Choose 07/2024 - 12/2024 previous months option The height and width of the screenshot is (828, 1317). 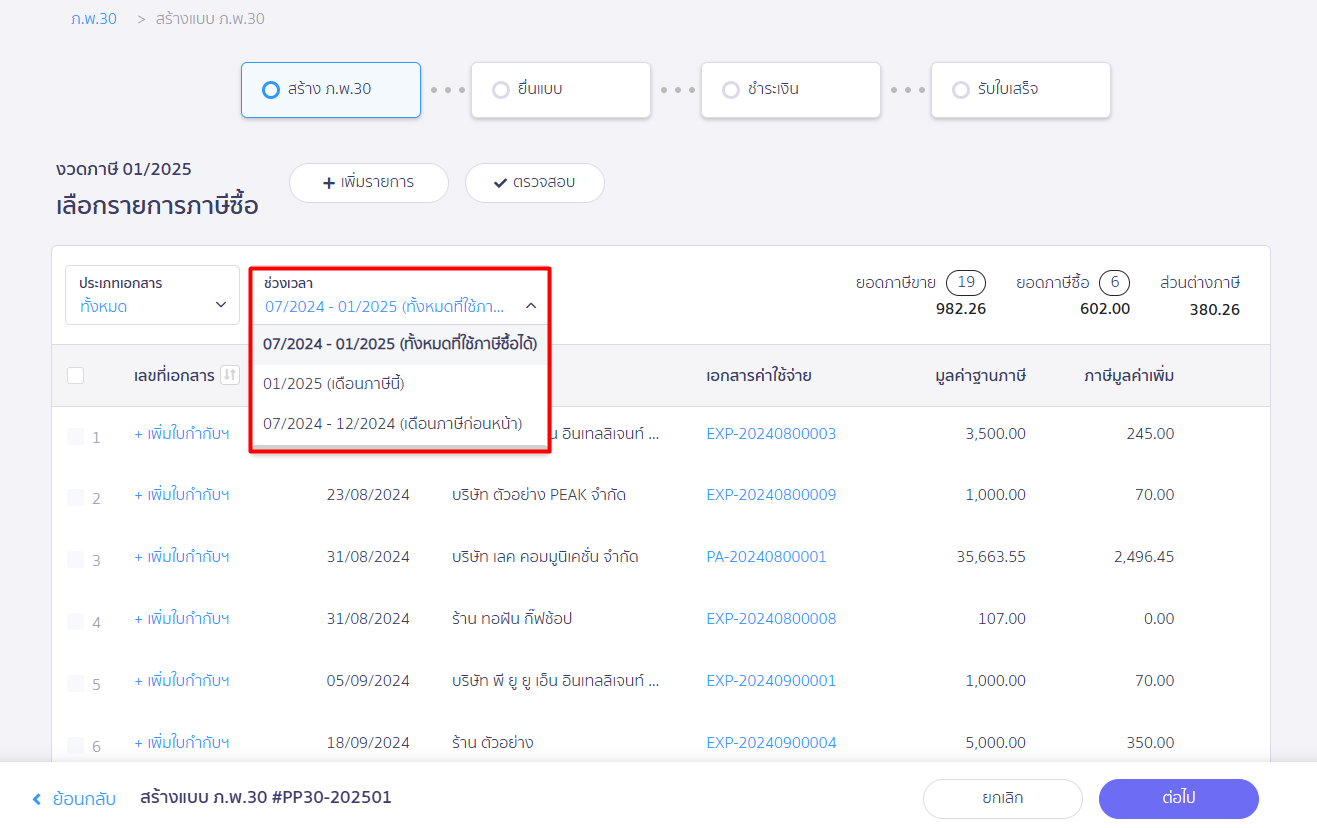392,423
